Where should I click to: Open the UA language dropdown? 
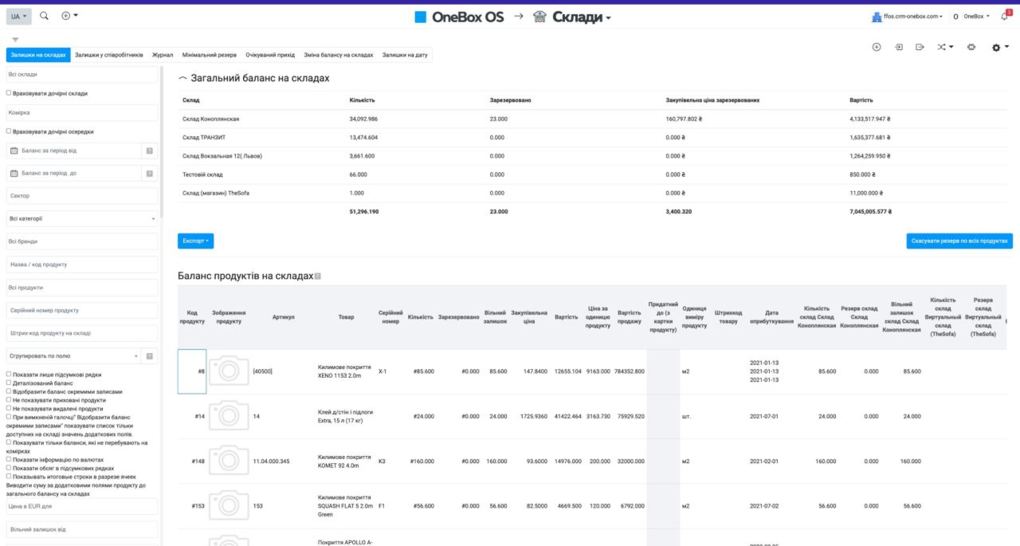pyautogui.click(x=19, y=16)
